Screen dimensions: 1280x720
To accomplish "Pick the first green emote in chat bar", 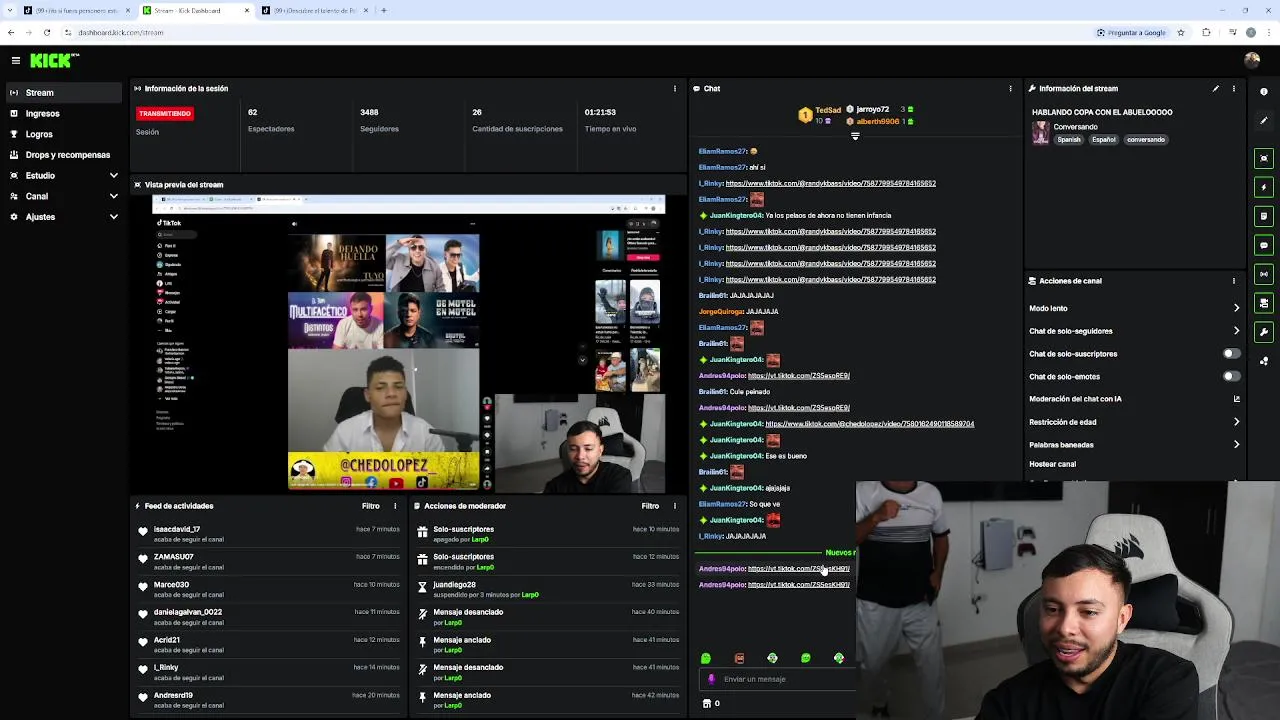I will (x=706, y=658).
